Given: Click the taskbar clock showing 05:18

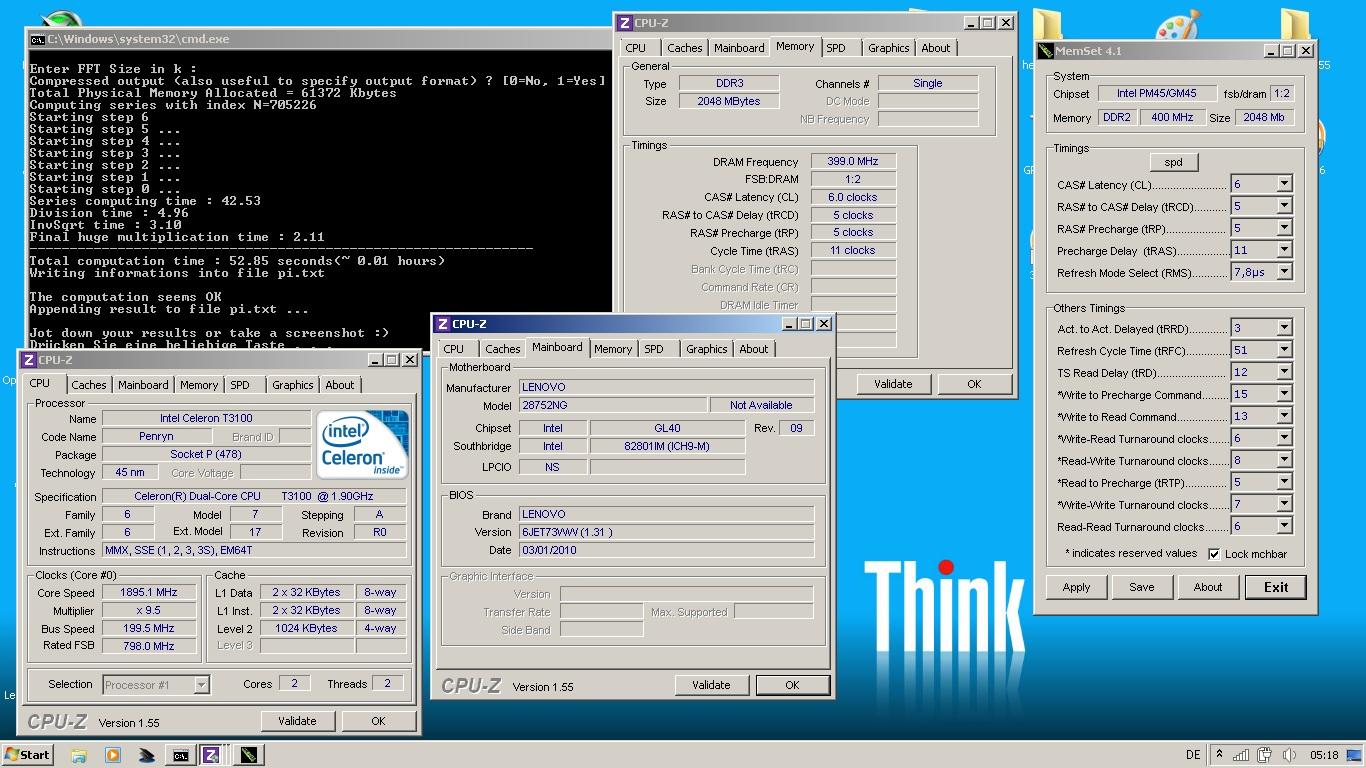Looking at the screenshot, I should [x=1324, y=755].
